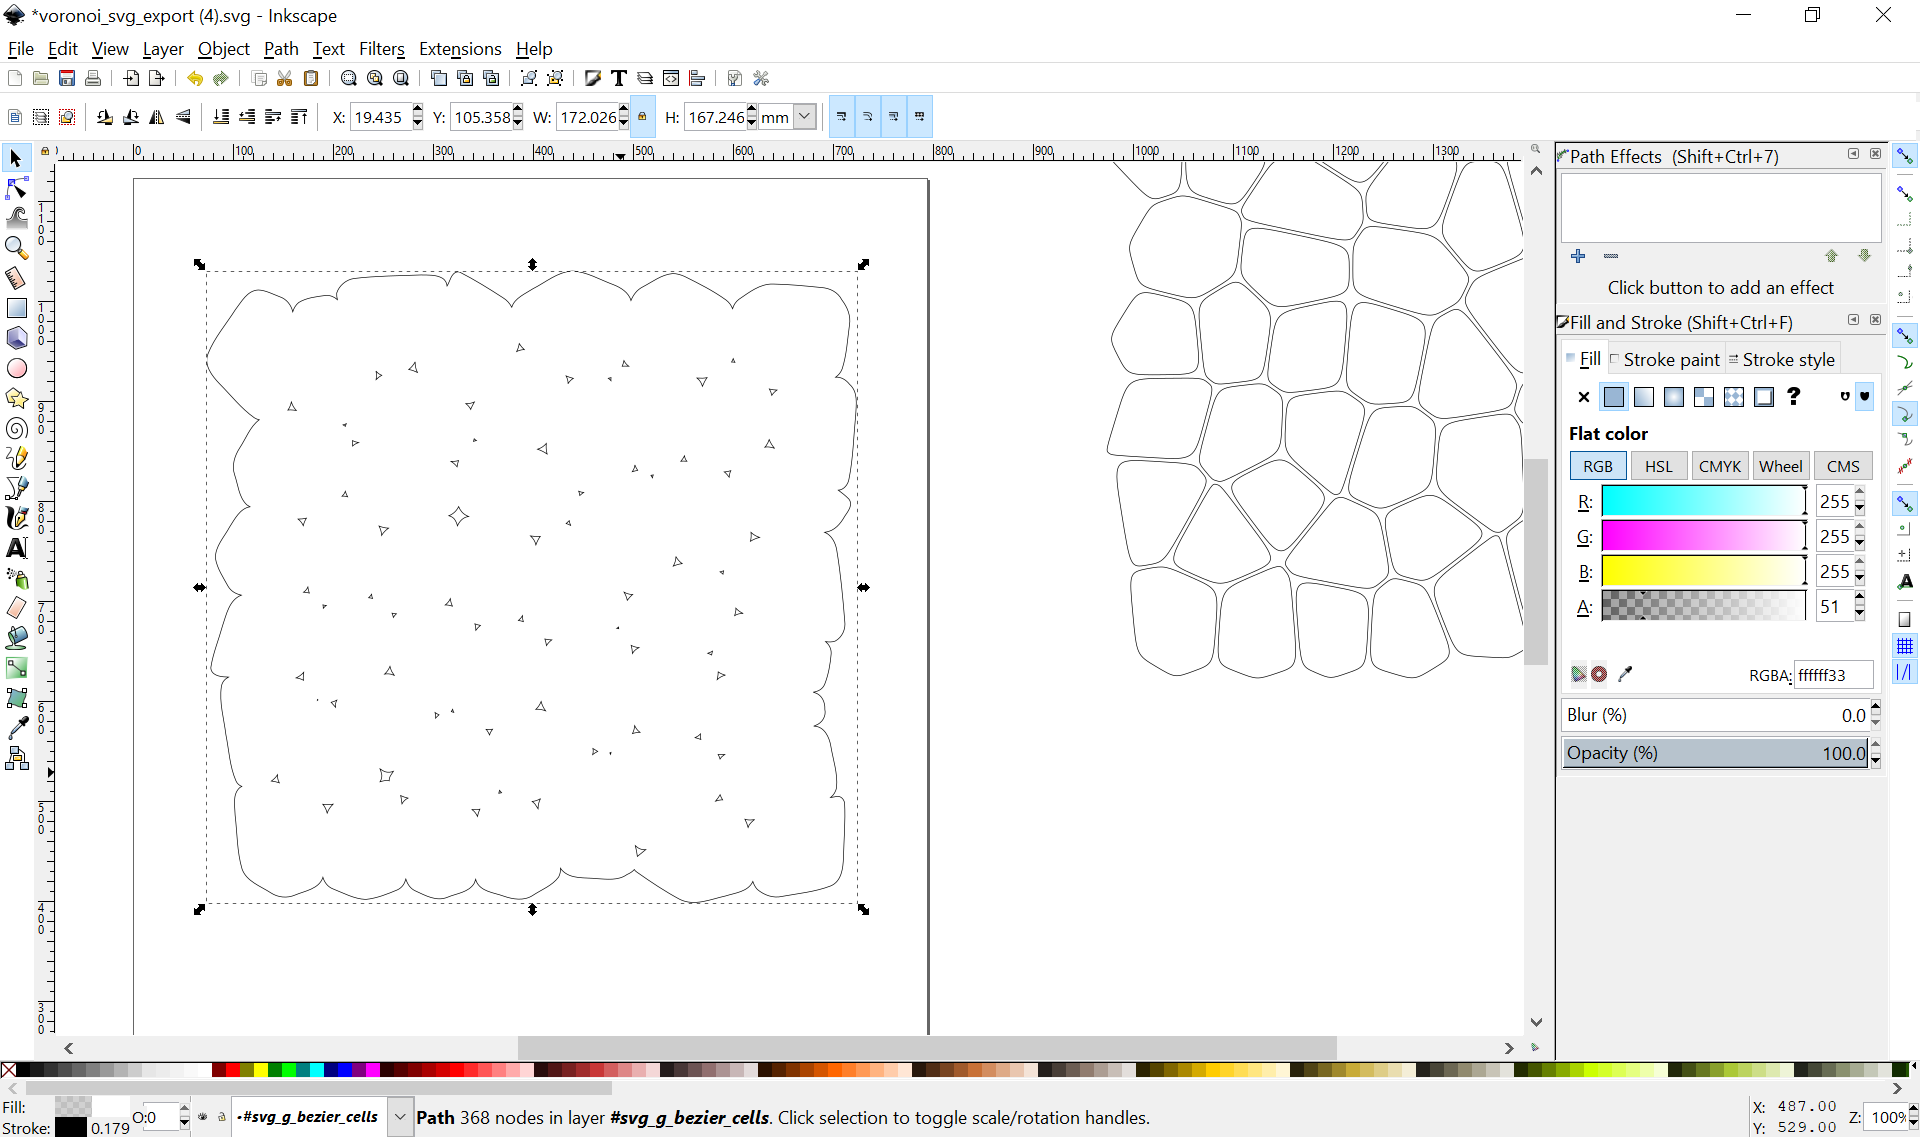Select the Connector tool

point(16,758)
